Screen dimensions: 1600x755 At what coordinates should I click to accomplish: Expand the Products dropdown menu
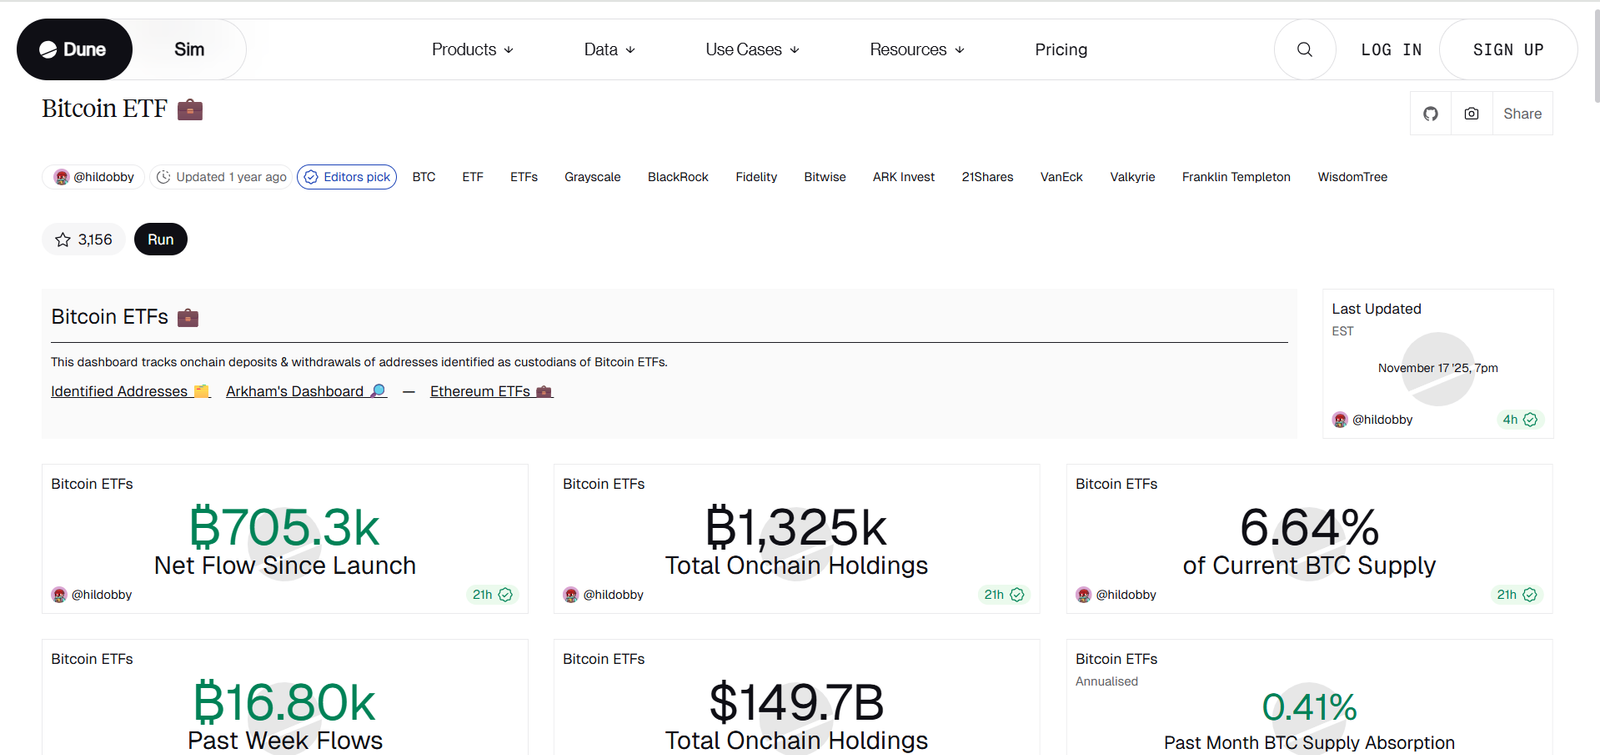[x=472, y=49]
